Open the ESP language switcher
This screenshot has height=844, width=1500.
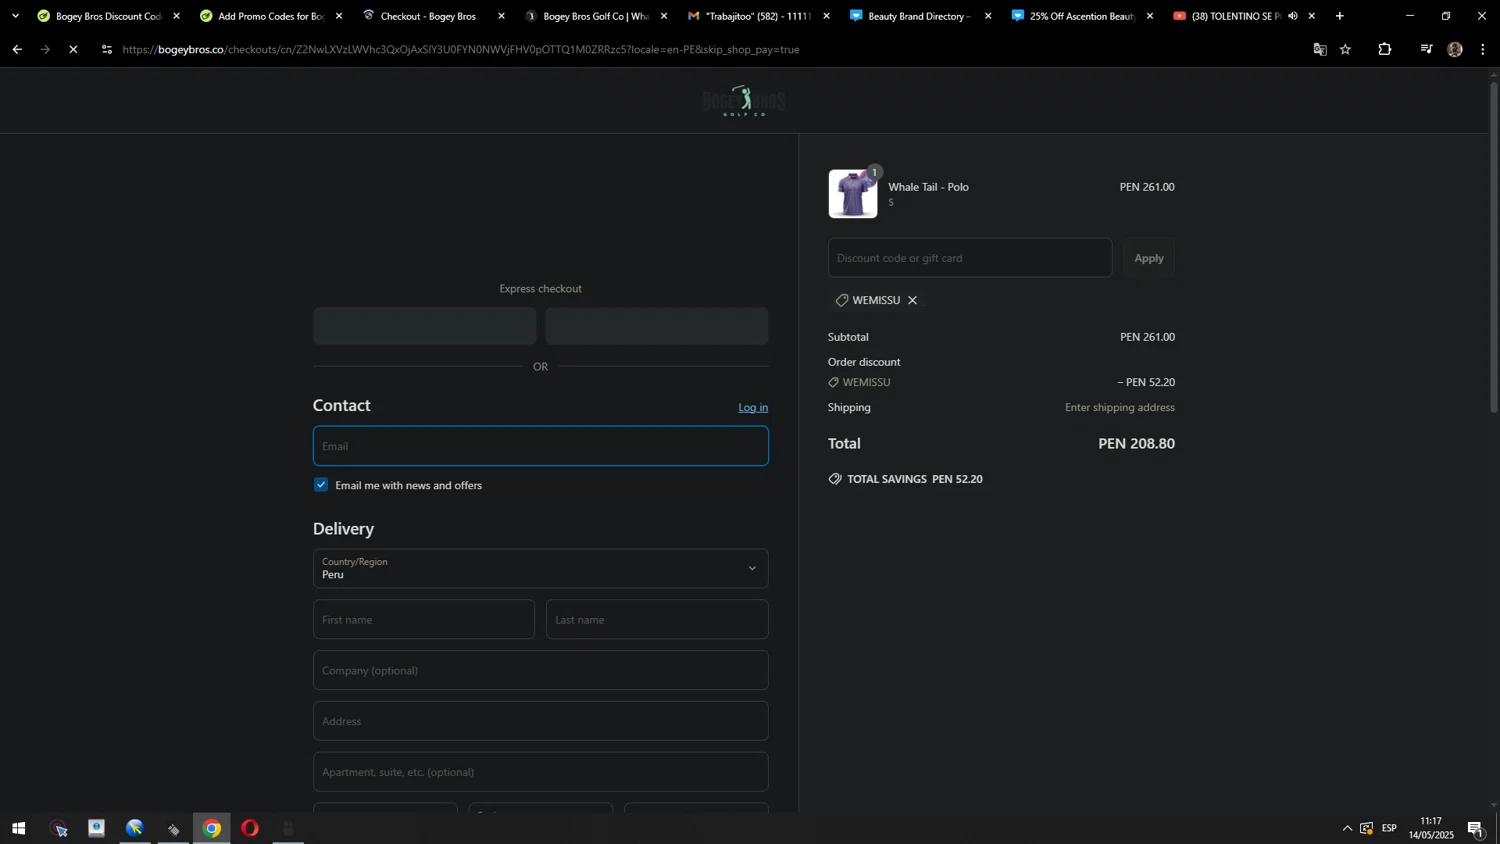coord(1389,828)
